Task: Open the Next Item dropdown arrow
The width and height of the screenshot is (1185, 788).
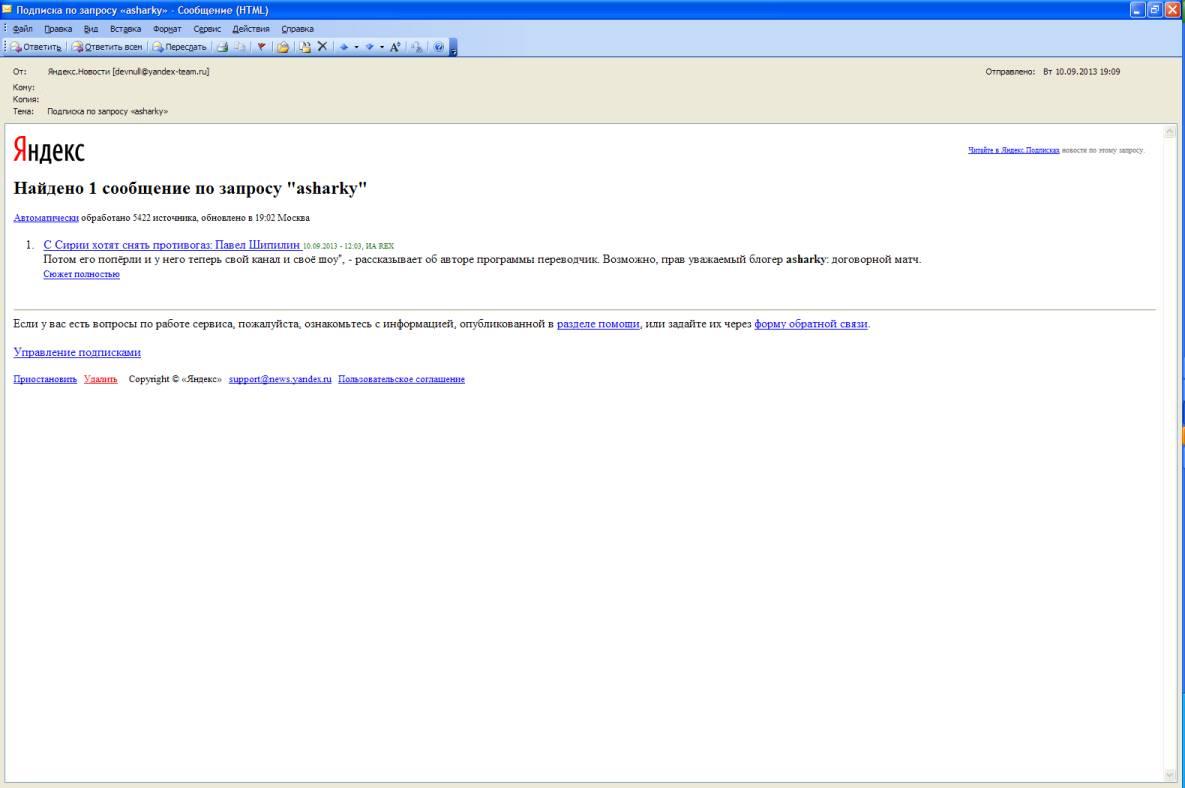Action: click(x=382, y=47)
